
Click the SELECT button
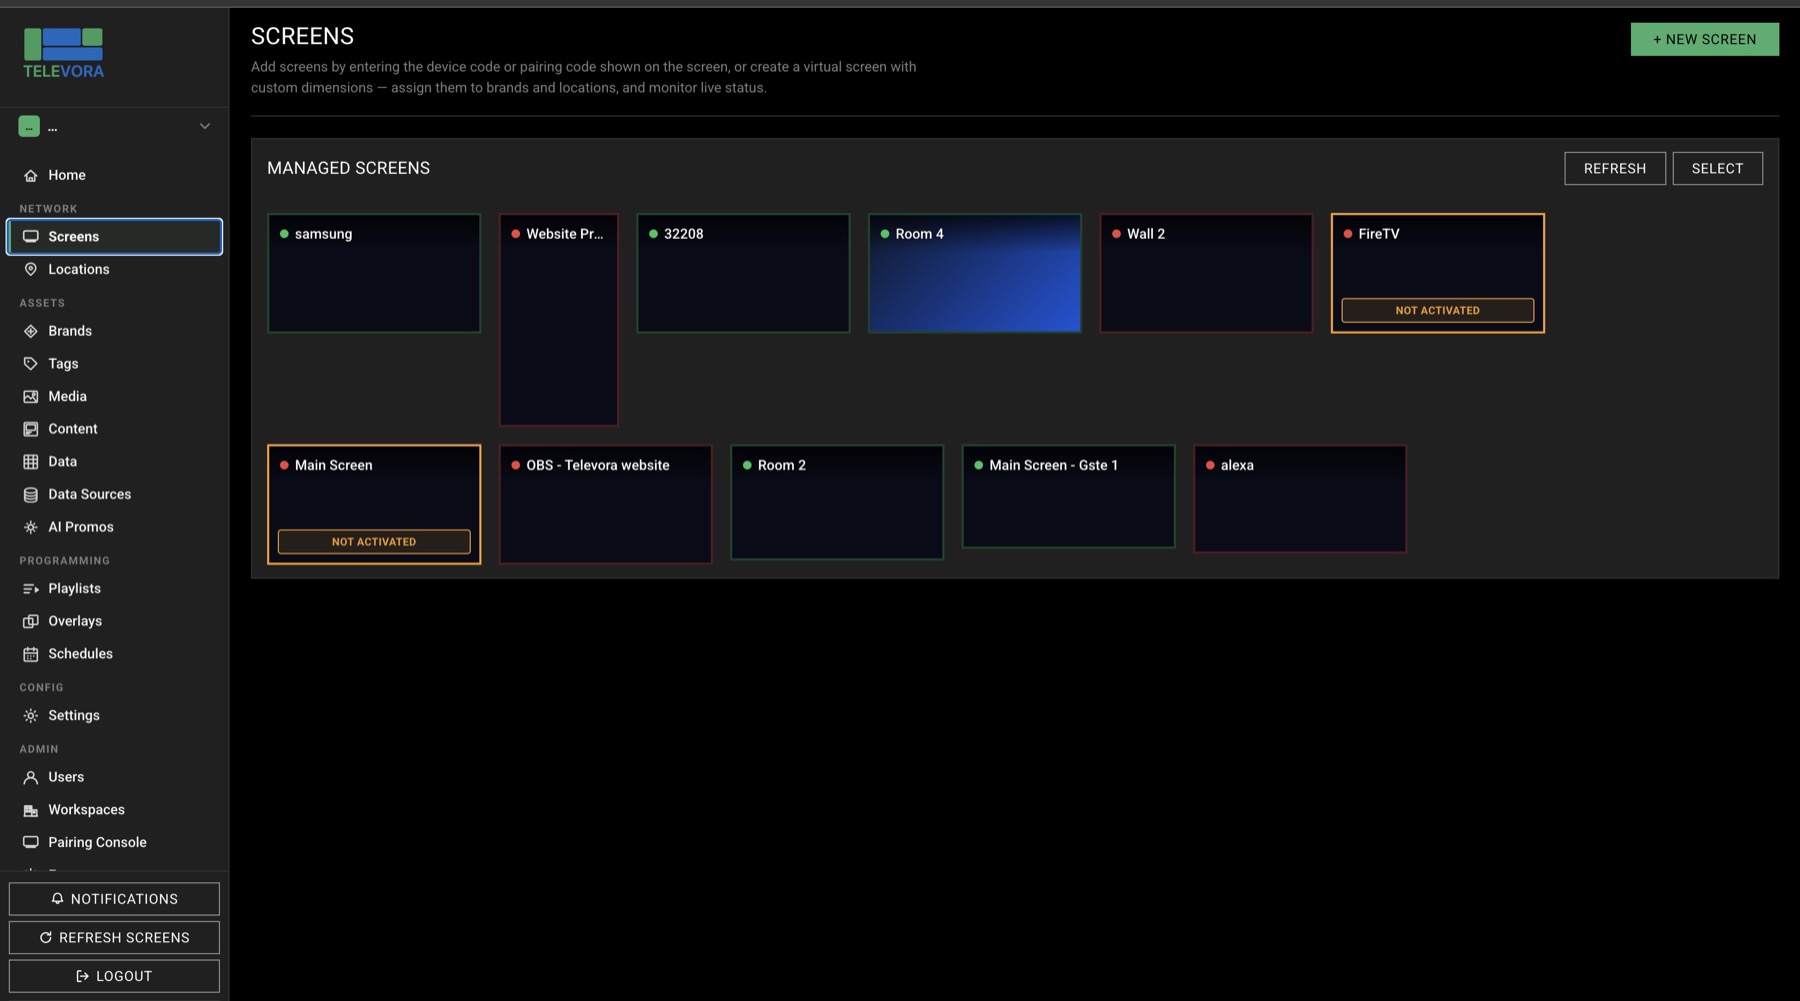1717,168
